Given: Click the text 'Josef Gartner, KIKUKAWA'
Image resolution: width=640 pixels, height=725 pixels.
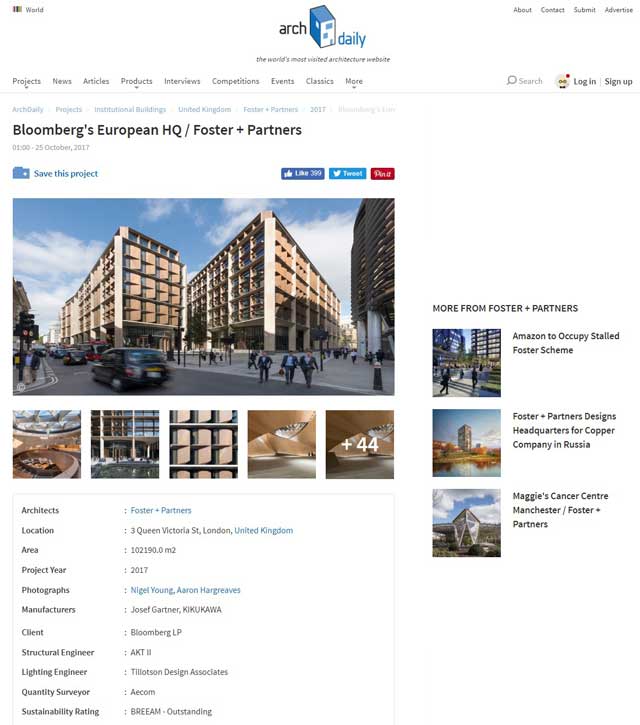Looking at the screenshot, I should pos(176,610).
